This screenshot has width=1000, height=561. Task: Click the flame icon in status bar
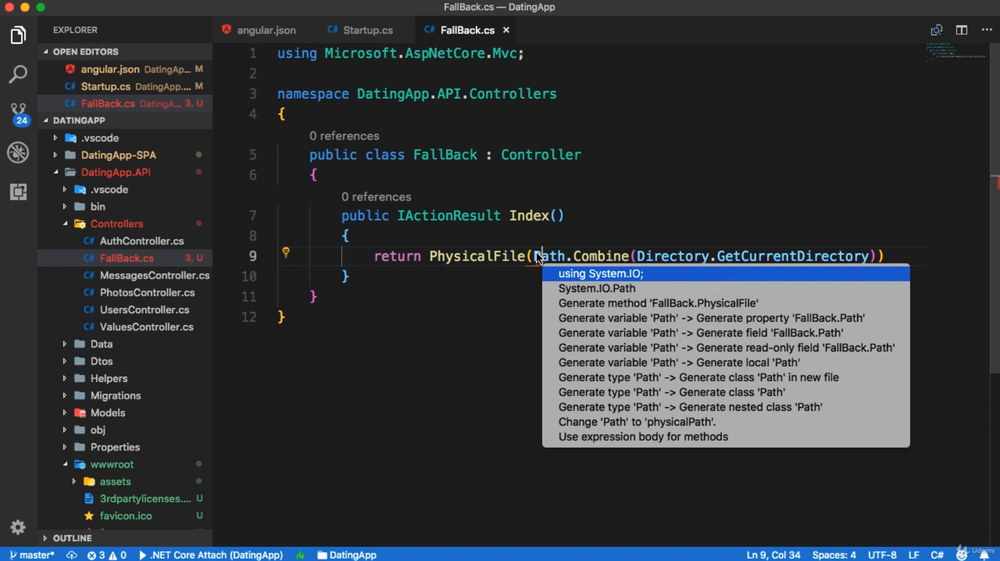pyautogui.click(x=300, y=555)
